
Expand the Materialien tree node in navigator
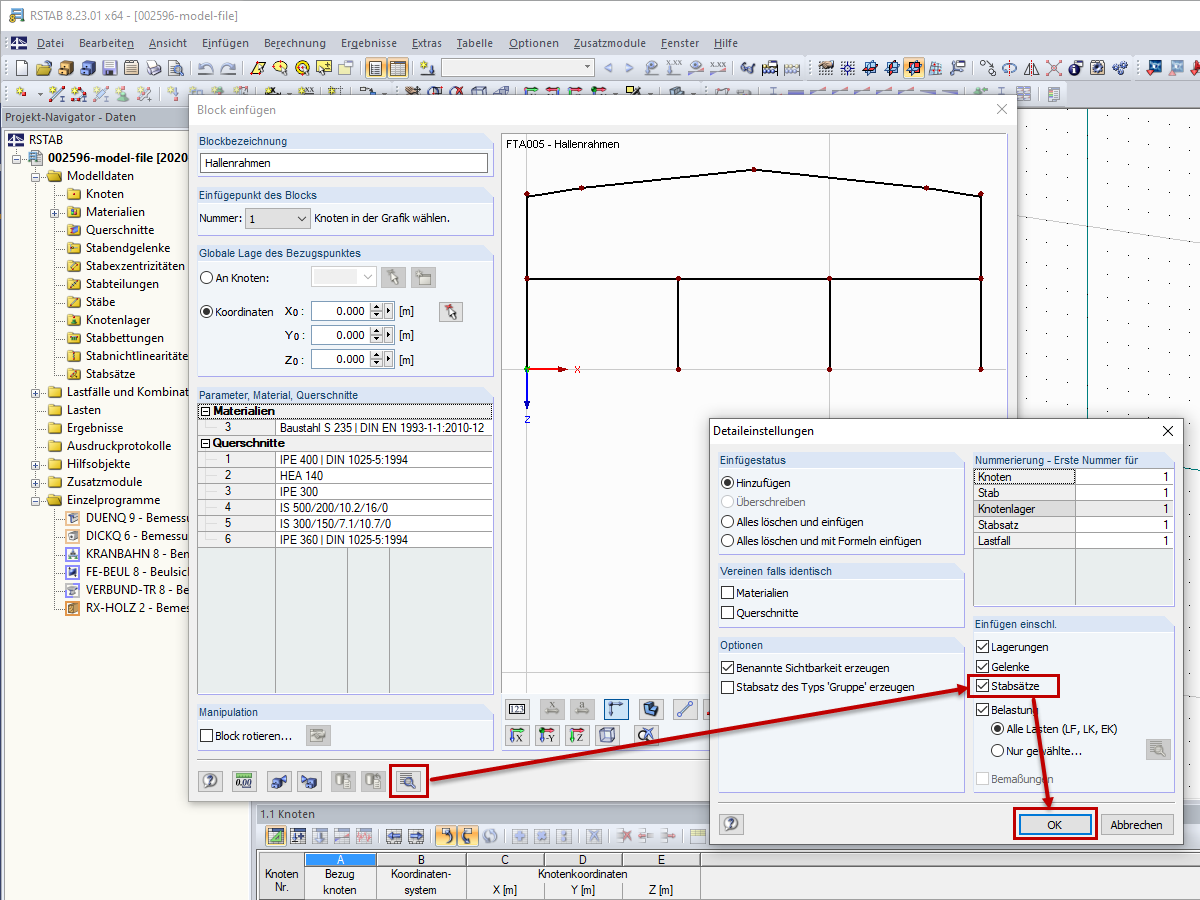click(55, 212)
